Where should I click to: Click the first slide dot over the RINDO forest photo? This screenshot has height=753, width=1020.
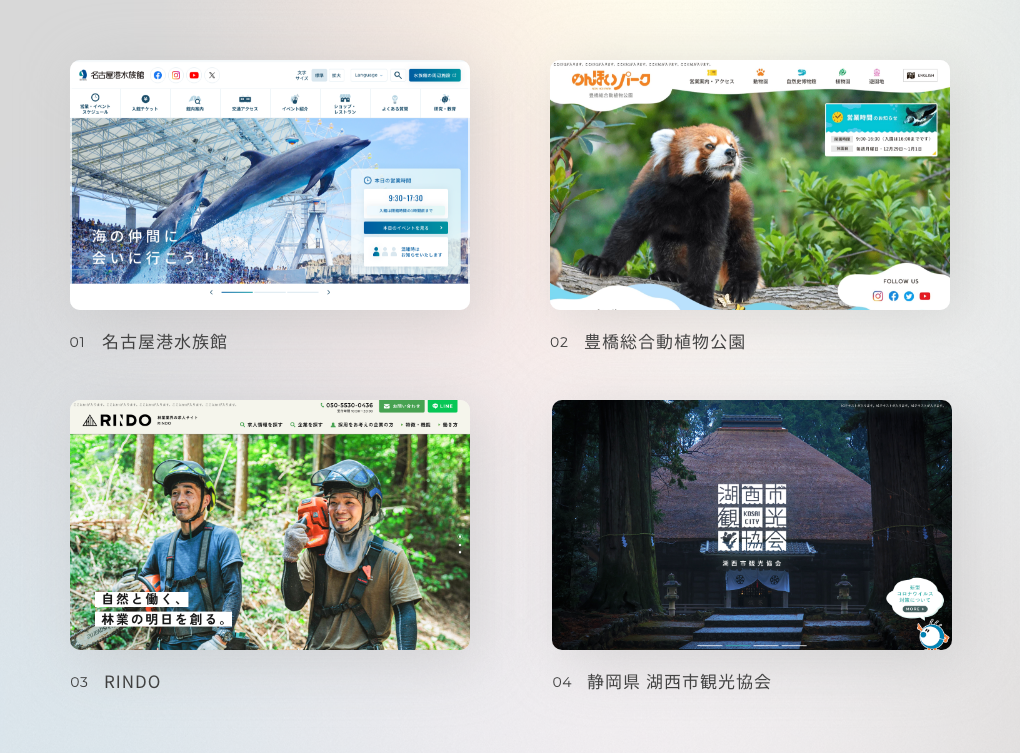click(x=460, y=537)
